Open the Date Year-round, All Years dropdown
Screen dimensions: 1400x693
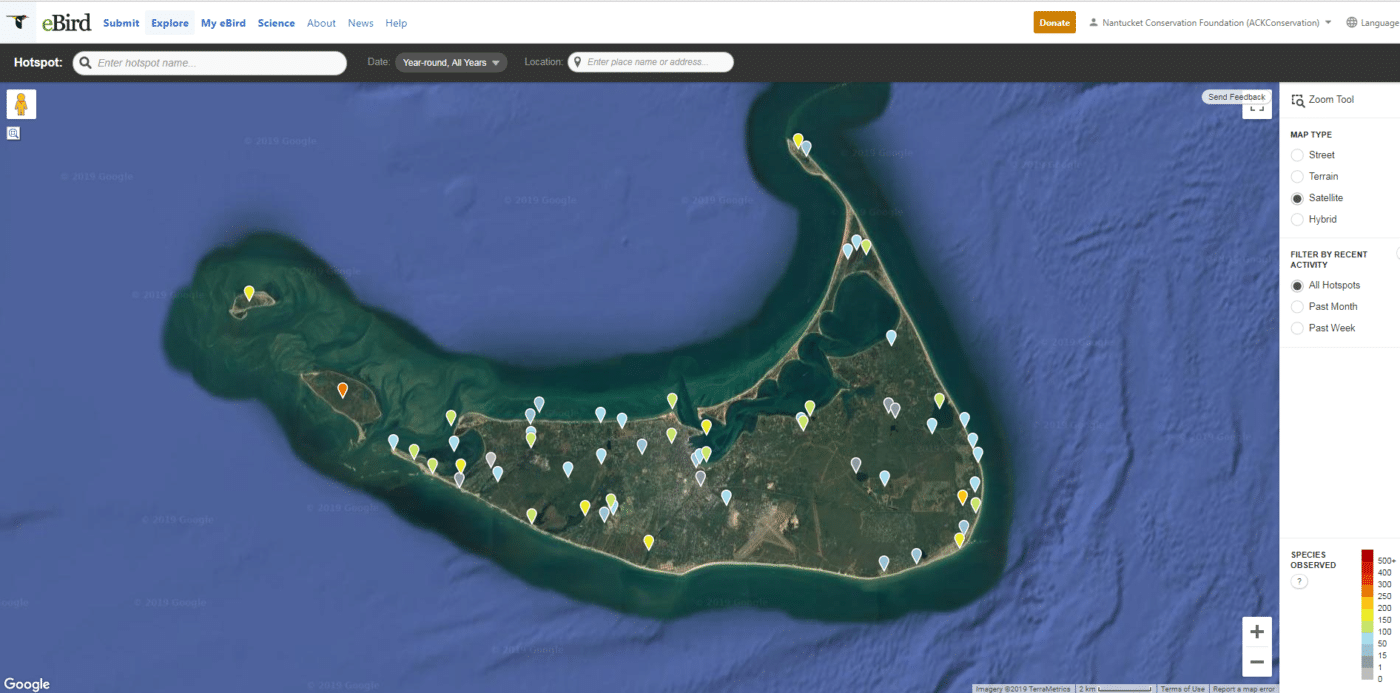(451, 62)
